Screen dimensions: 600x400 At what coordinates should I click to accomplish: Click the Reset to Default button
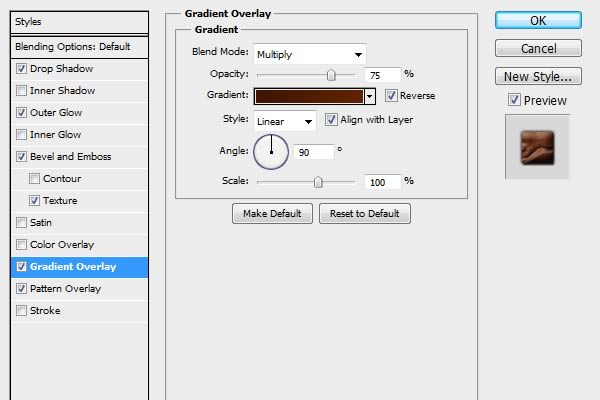click(x=365, y=214)
